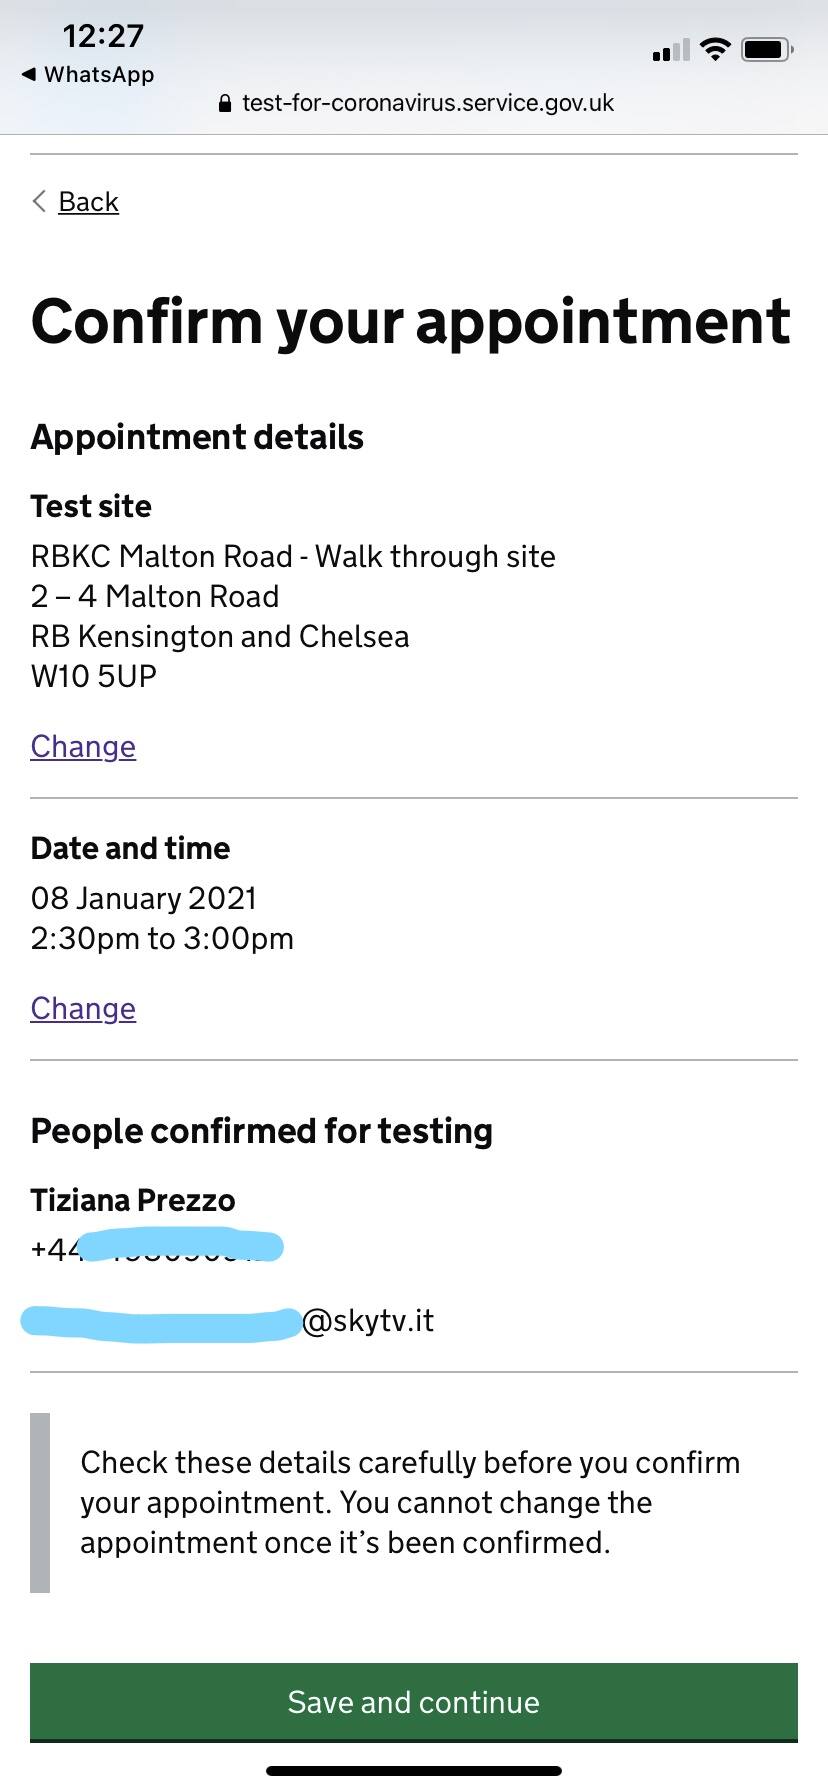This screenshot has height=1792, width=828.
Task: Change the date and time
Action: pyautogui.click(x=83, y=1009)
